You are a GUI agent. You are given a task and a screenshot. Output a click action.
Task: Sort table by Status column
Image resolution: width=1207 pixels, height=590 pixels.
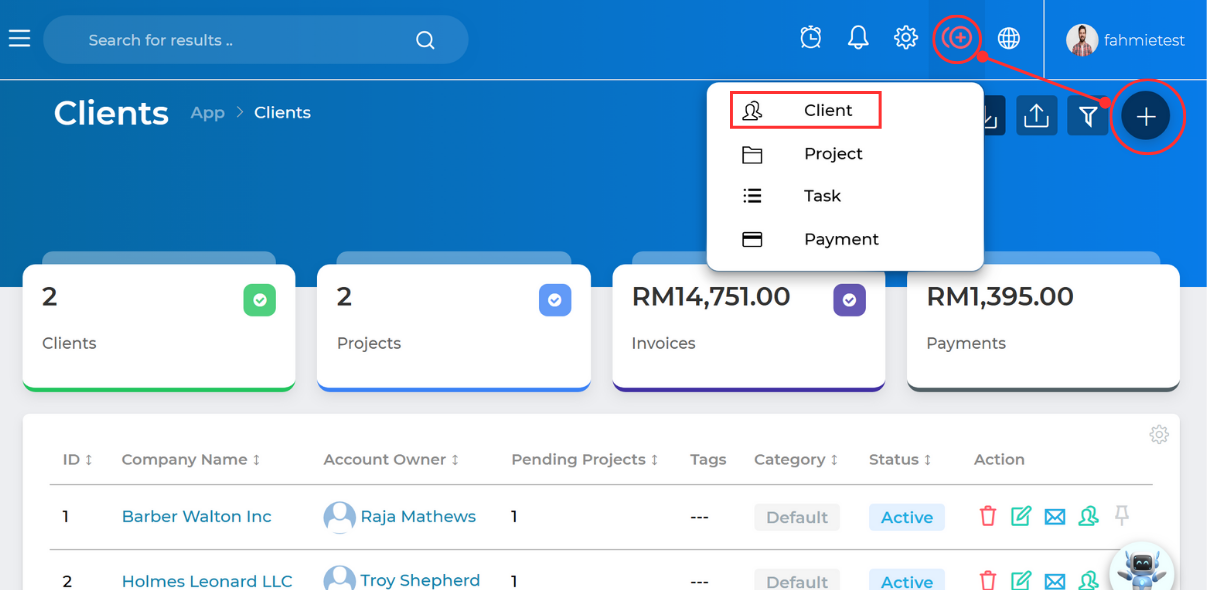click(900, 459)
